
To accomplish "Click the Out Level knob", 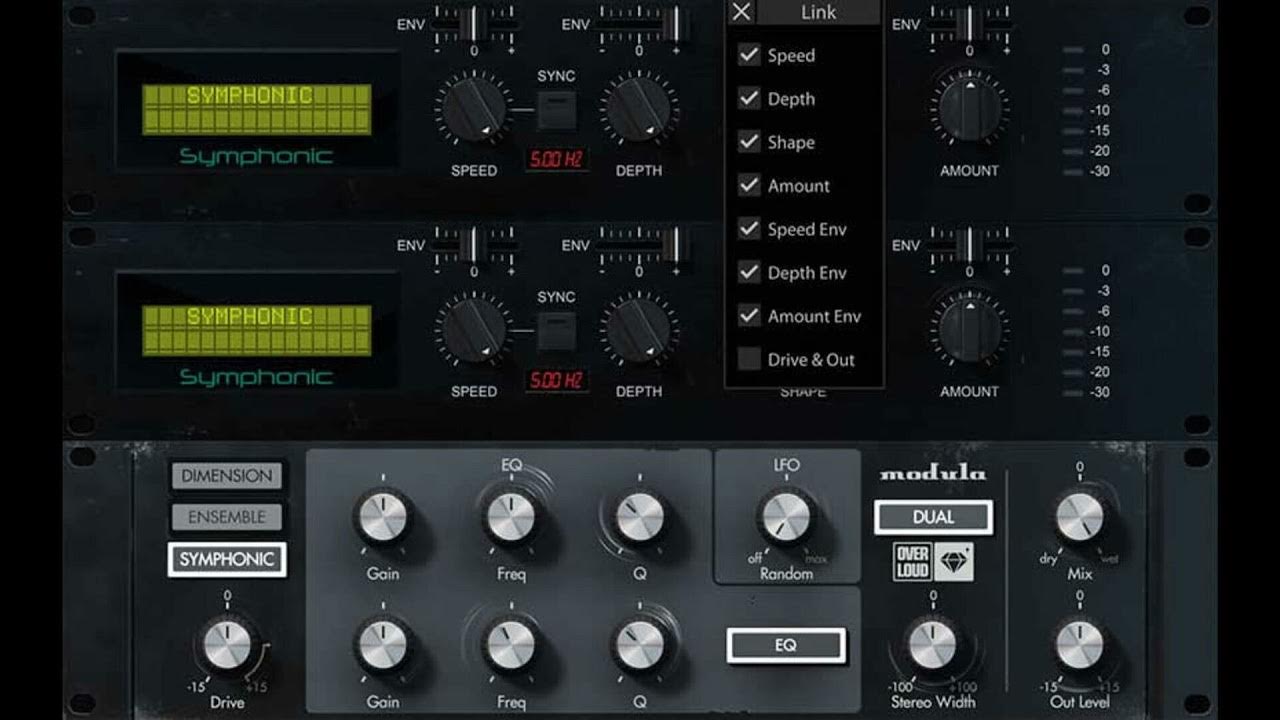I will [1080, 646].
